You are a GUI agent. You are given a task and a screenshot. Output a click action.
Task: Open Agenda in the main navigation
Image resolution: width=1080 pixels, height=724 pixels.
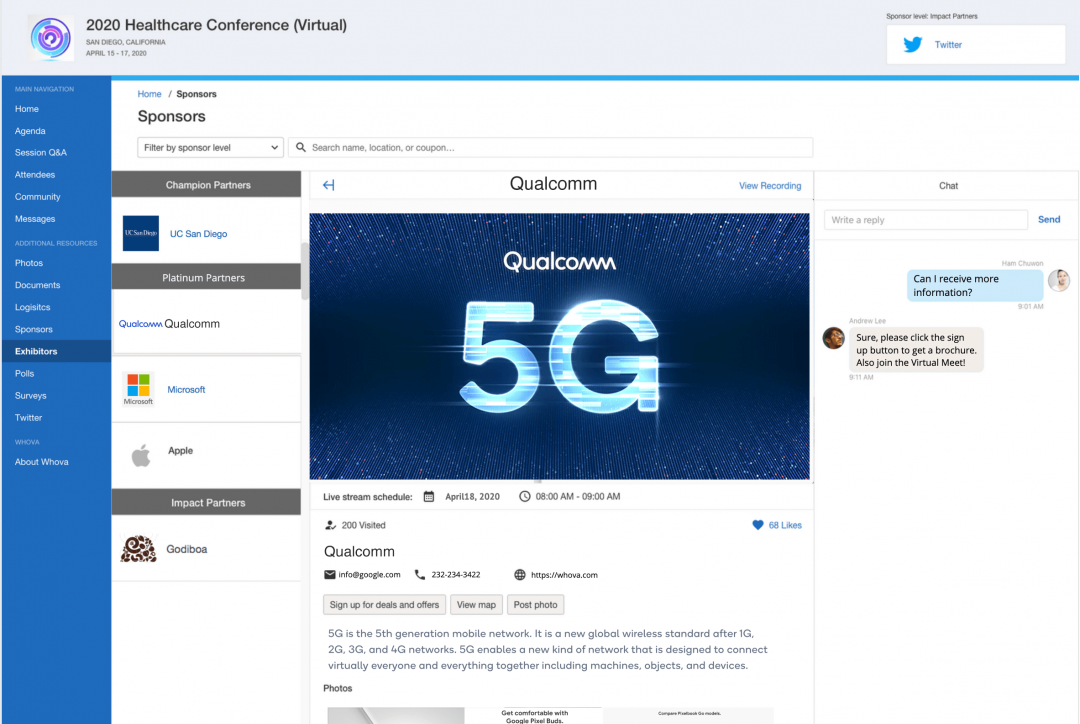click(30, 131)
